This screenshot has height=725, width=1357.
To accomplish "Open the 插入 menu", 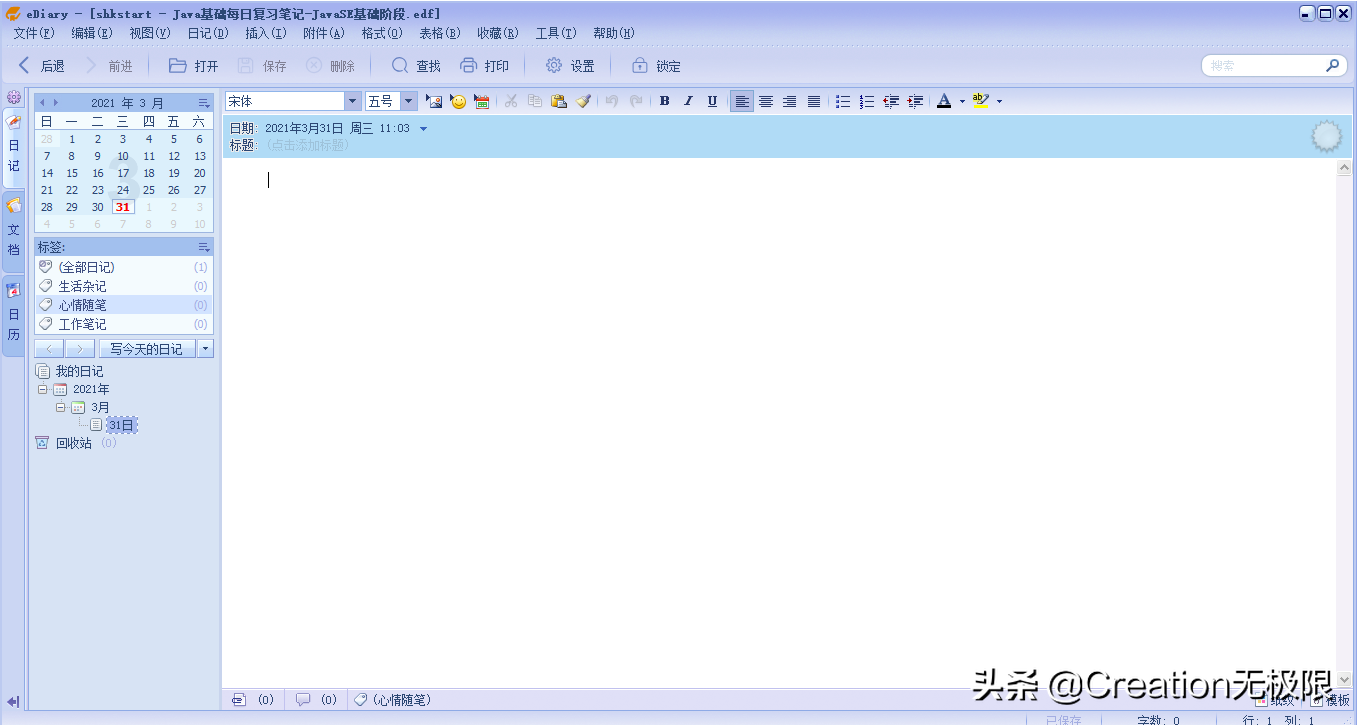I will click(x=264, y=32).
